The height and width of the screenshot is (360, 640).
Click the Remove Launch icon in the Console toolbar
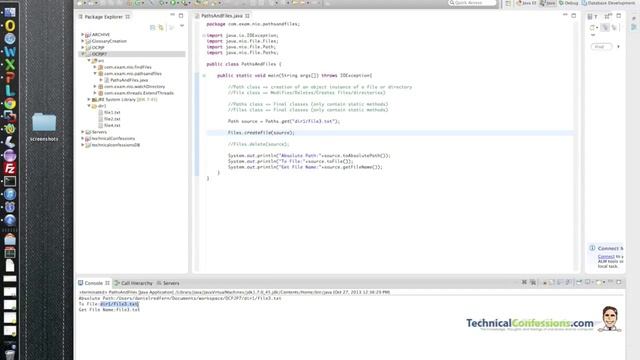tap(524, 282)
